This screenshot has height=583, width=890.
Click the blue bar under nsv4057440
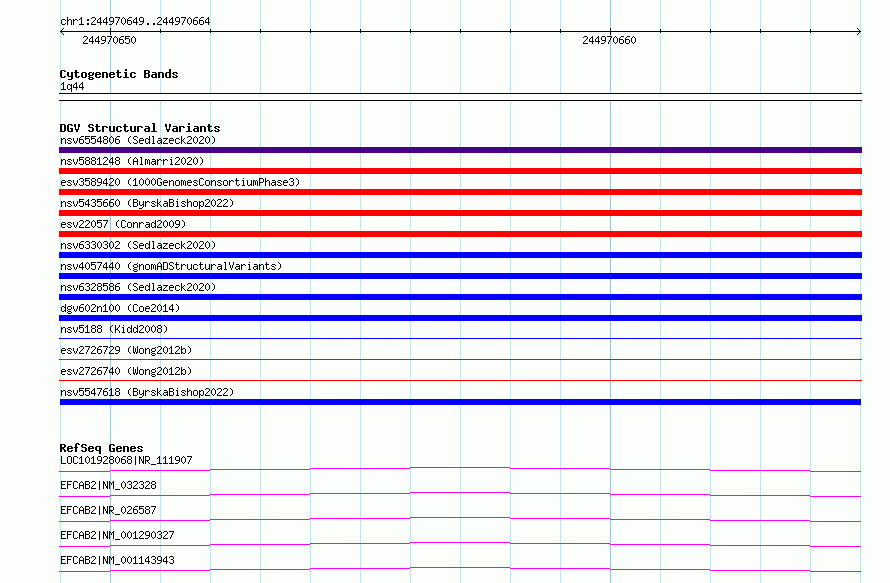[x=460, y=276]
